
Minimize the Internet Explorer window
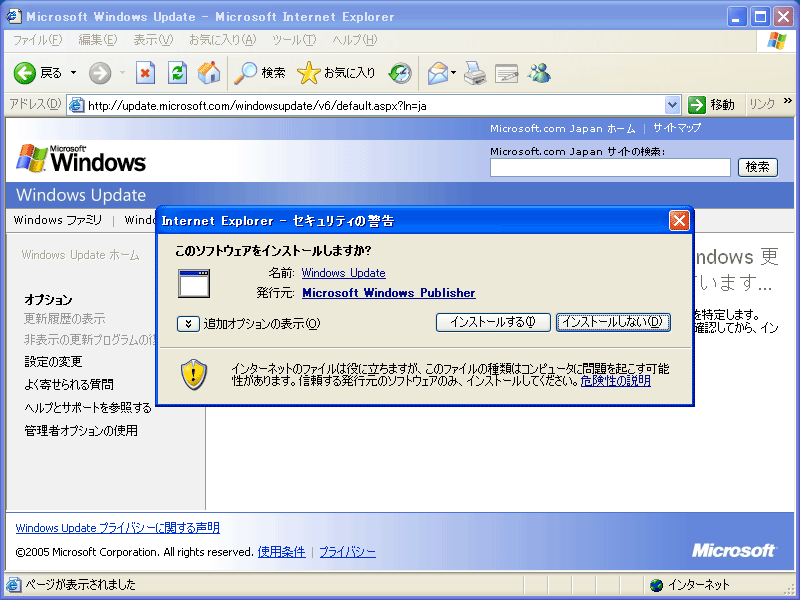coord(737,17)
